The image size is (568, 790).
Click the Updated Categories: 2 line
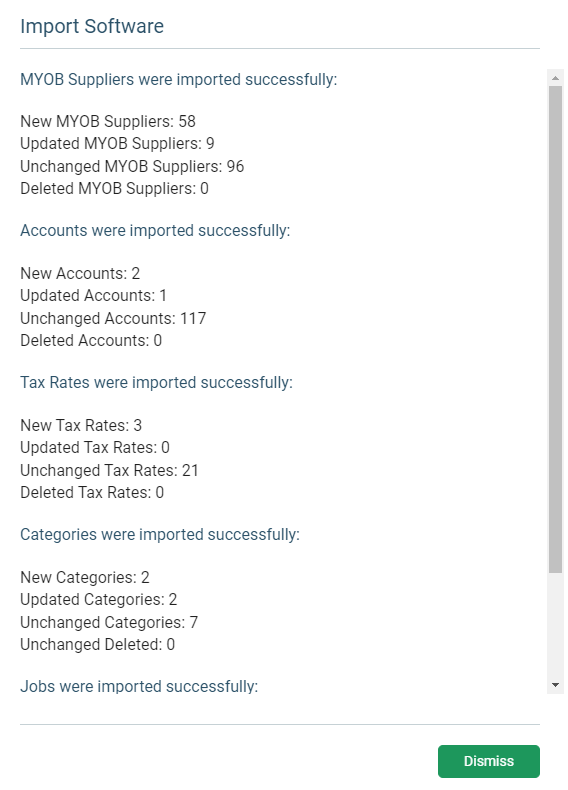pos(99,600)
